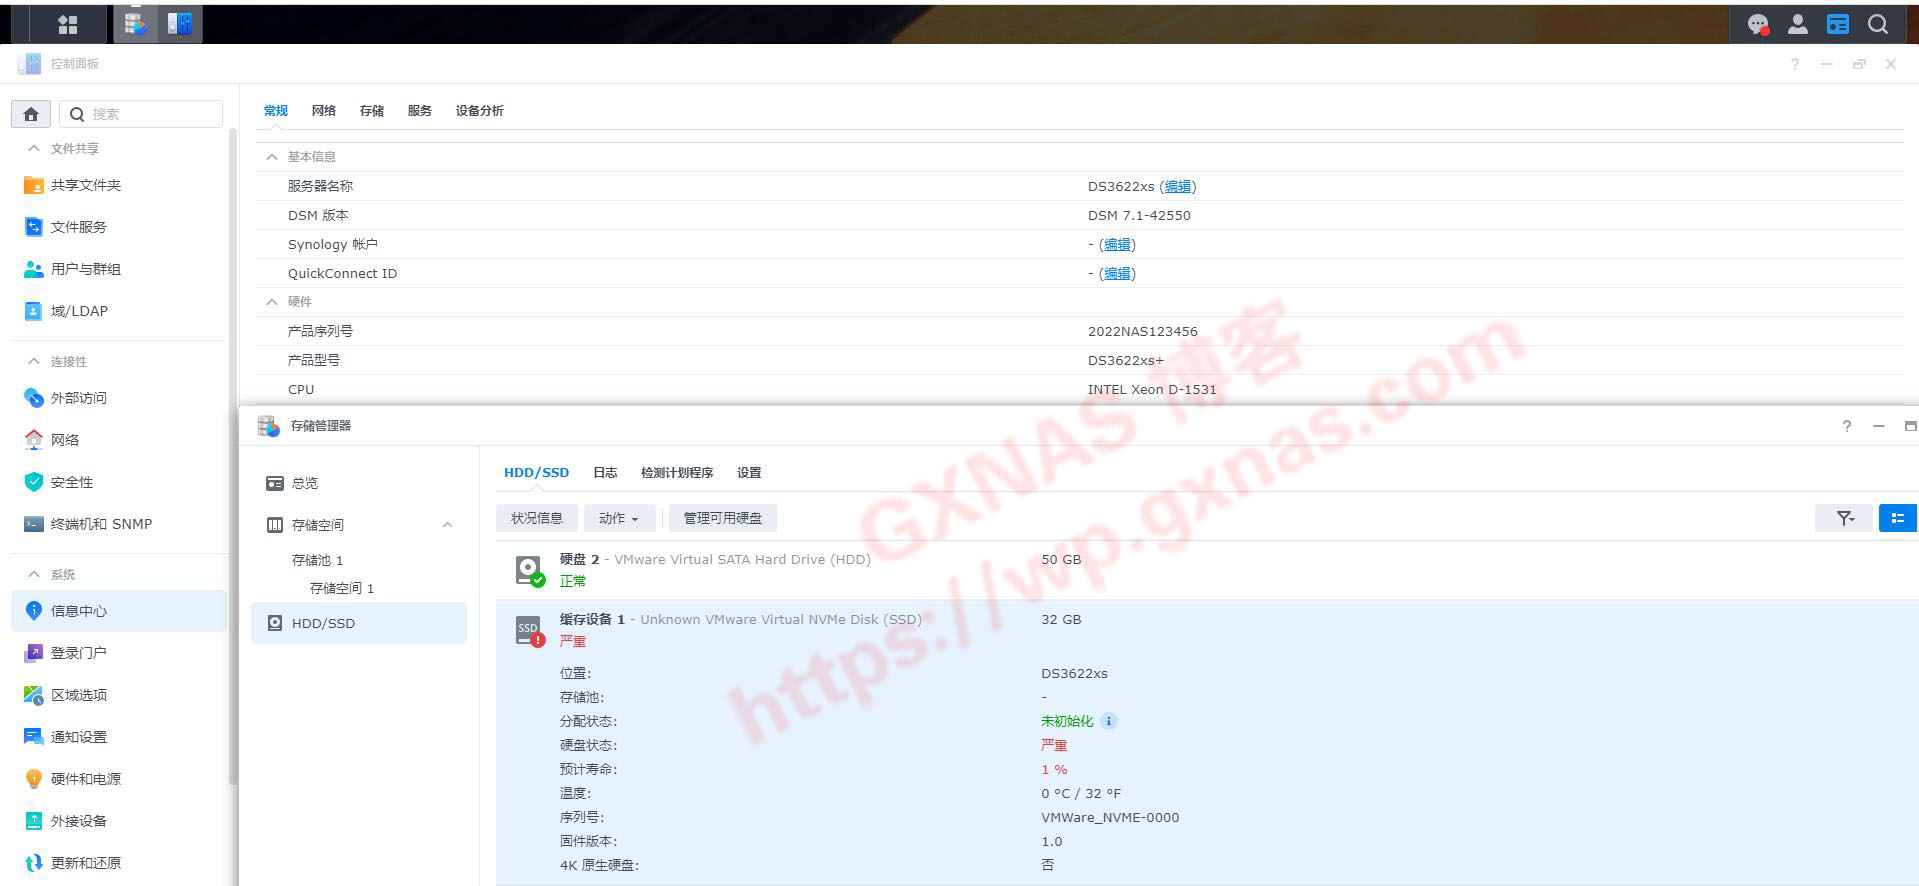This screenshot has height=886, width=1919.
Task: Collapse the 文件共享 sidebar group
Action: tap(34, 148)
